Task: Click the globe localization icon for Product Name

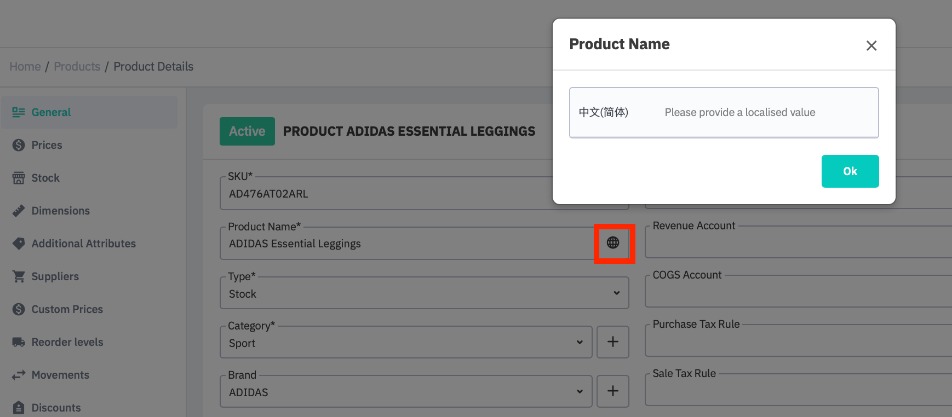Action: tap(613, 243)
